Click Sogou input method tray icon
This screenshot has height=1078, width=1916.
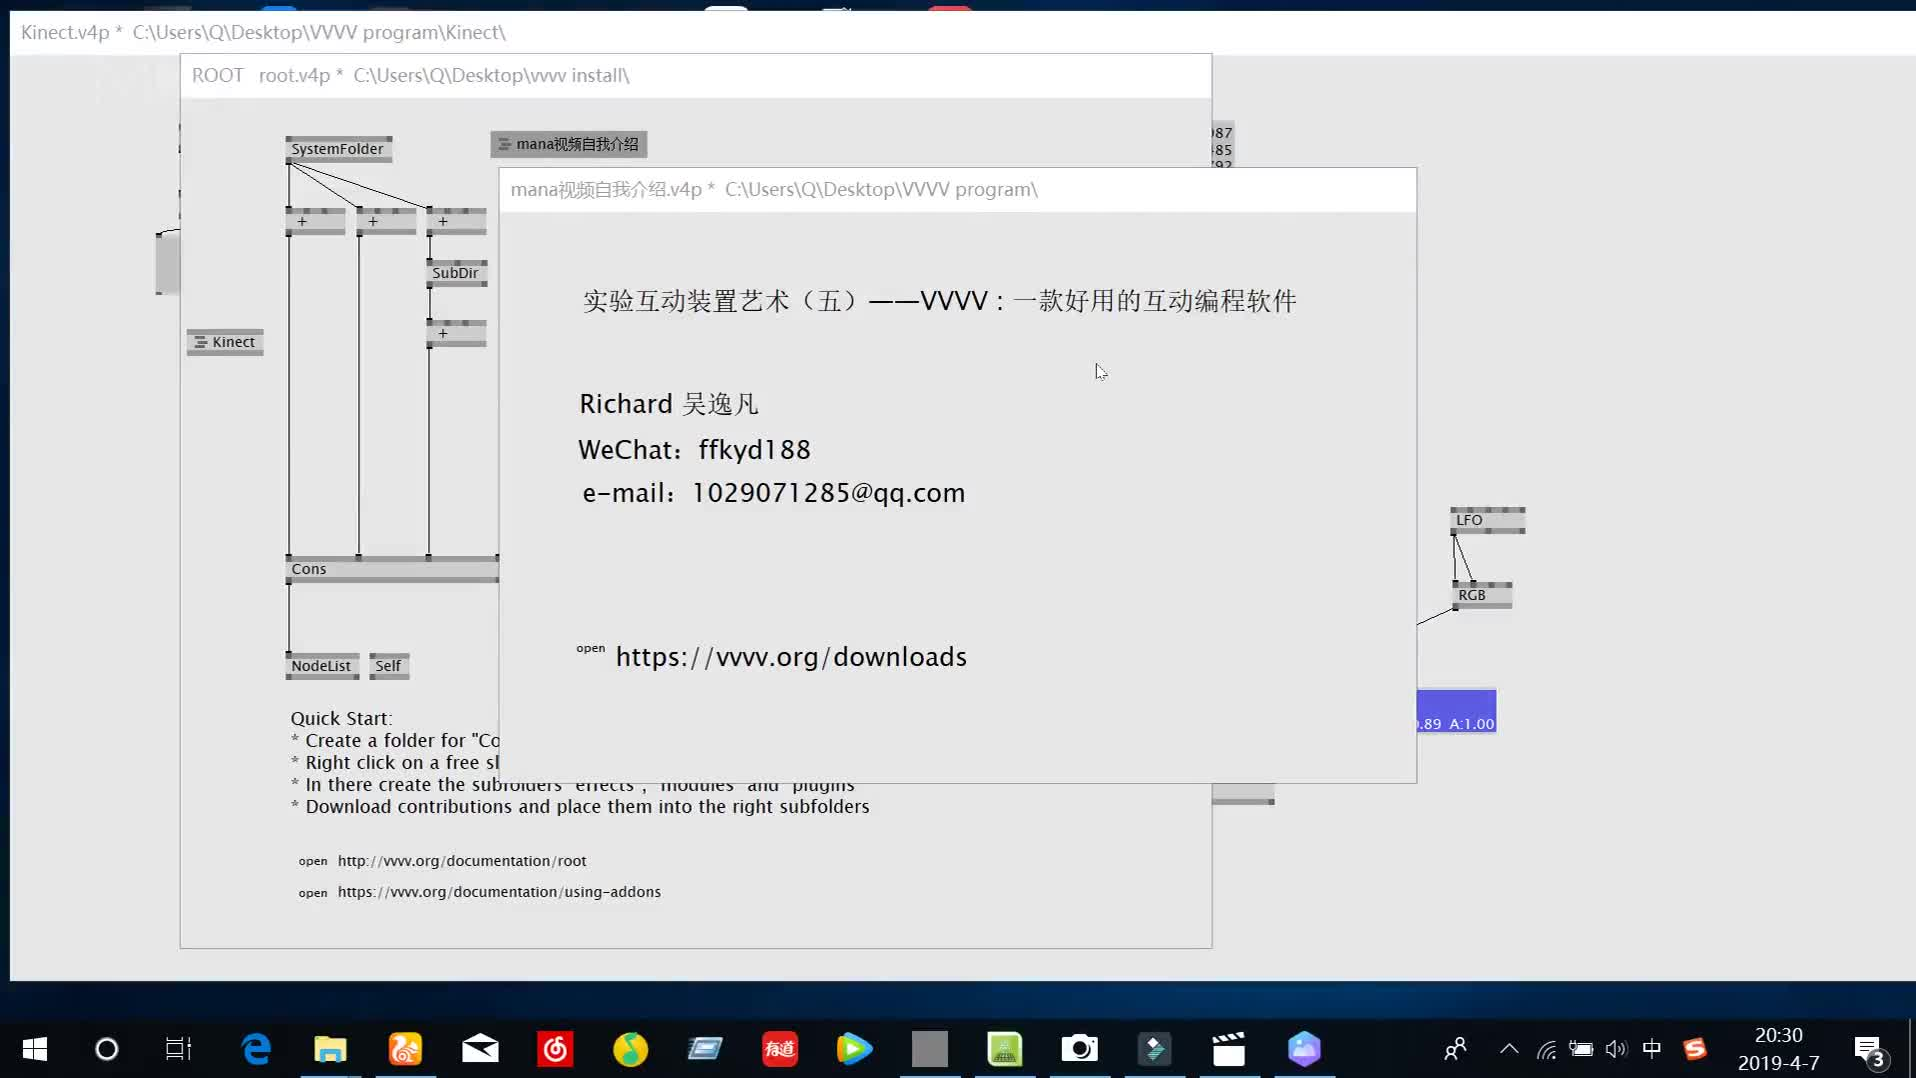[1695, 1048]
